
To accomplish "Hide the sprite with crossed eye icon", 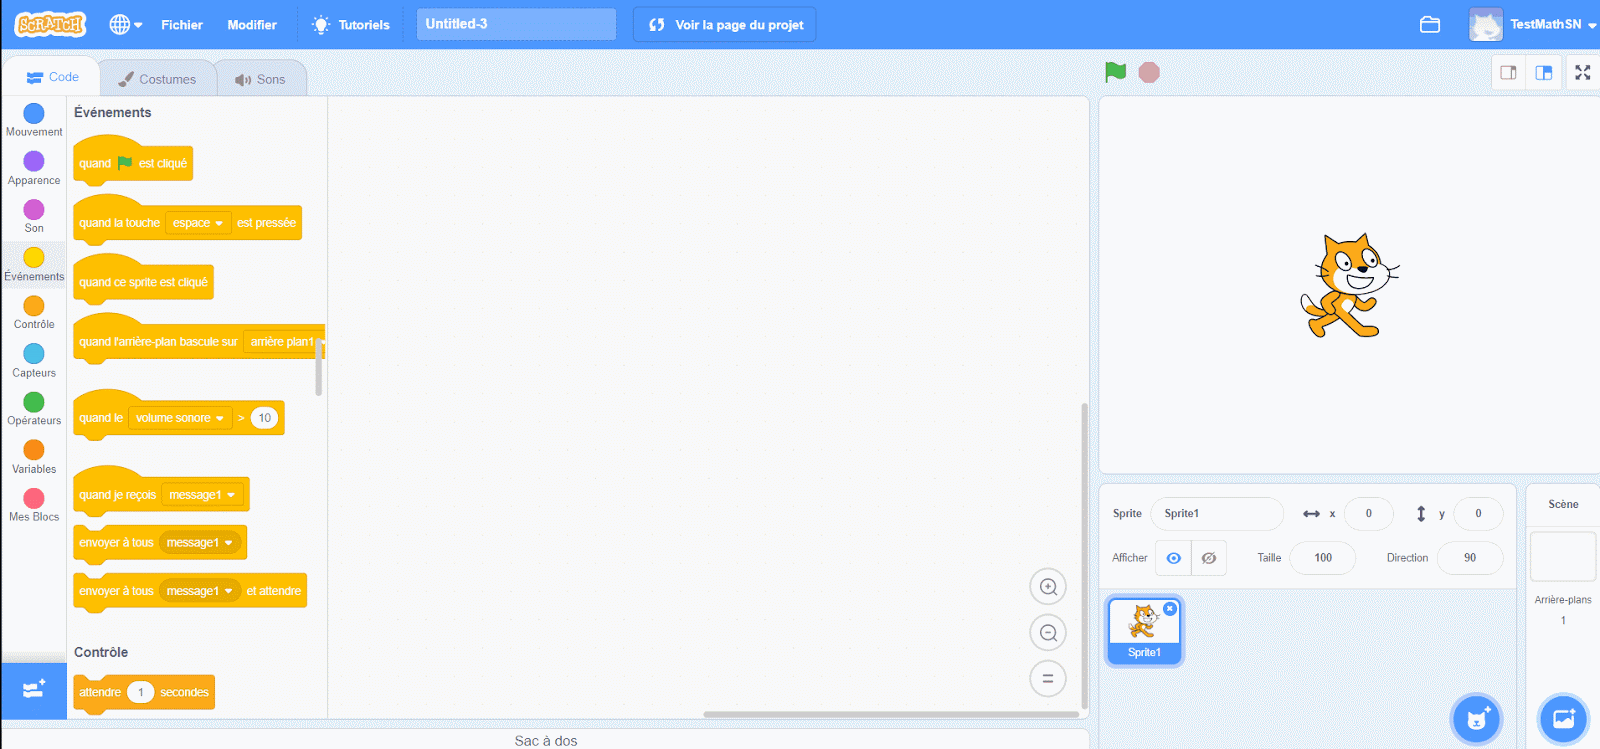I will point(1209,558).
